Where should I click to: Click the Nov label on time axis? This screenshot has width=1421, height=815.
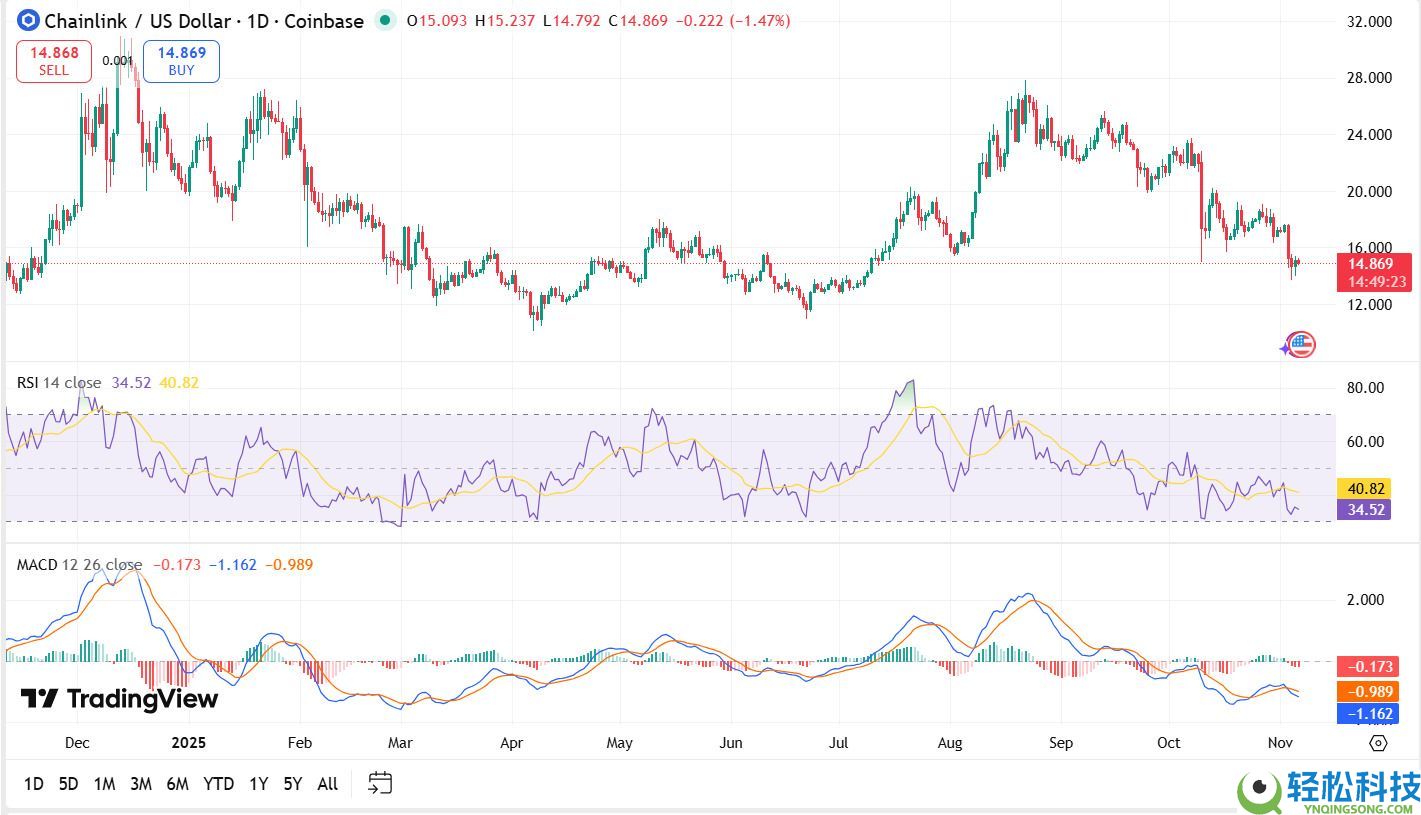coord(1280,743)
